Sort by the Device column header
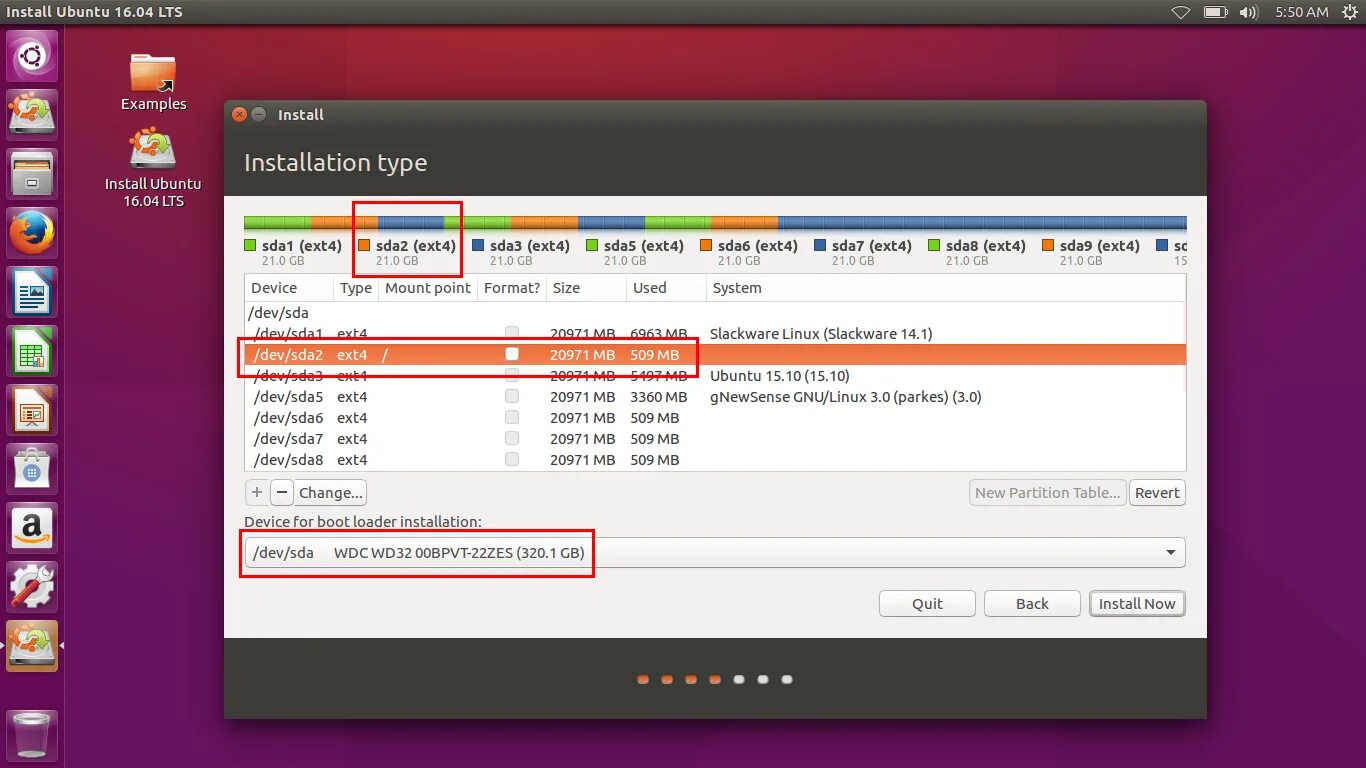The height and width of the screenshot is (768, 1366). tap(289, 288)
